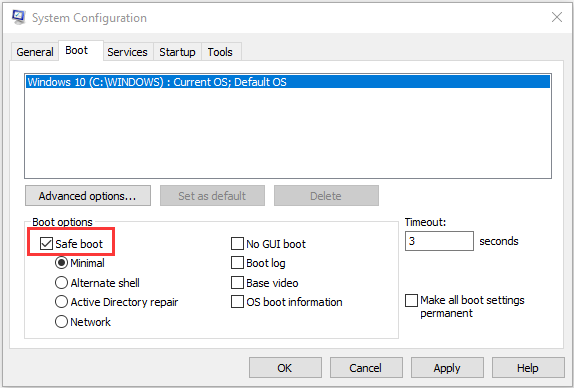Choose the Alternate shell radio button
The height and width of the screenshot is (388, 574).
coord(61,283)
